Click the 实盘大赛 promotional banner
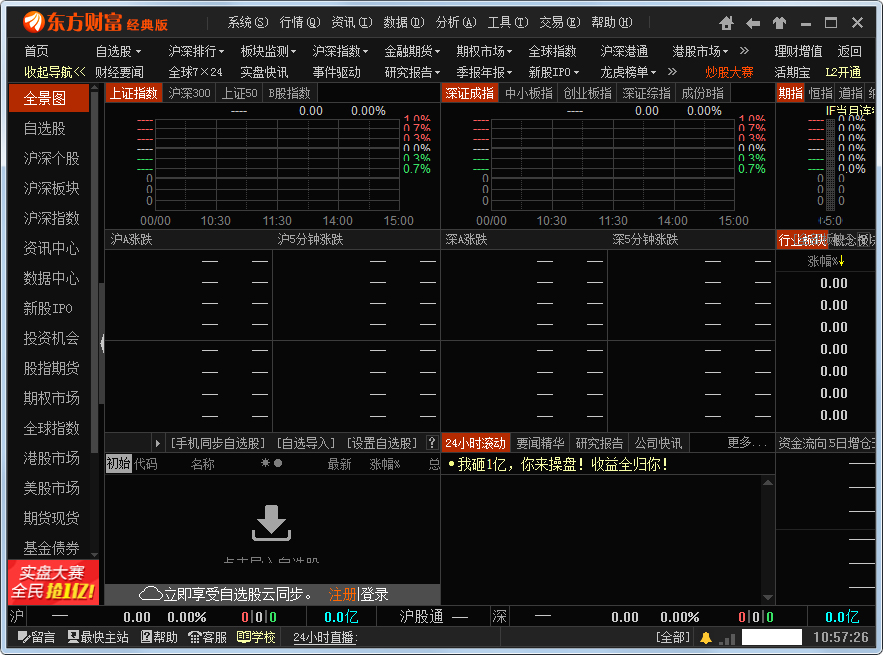Screen dimensions: 883x655 click(x=53, y=582)
